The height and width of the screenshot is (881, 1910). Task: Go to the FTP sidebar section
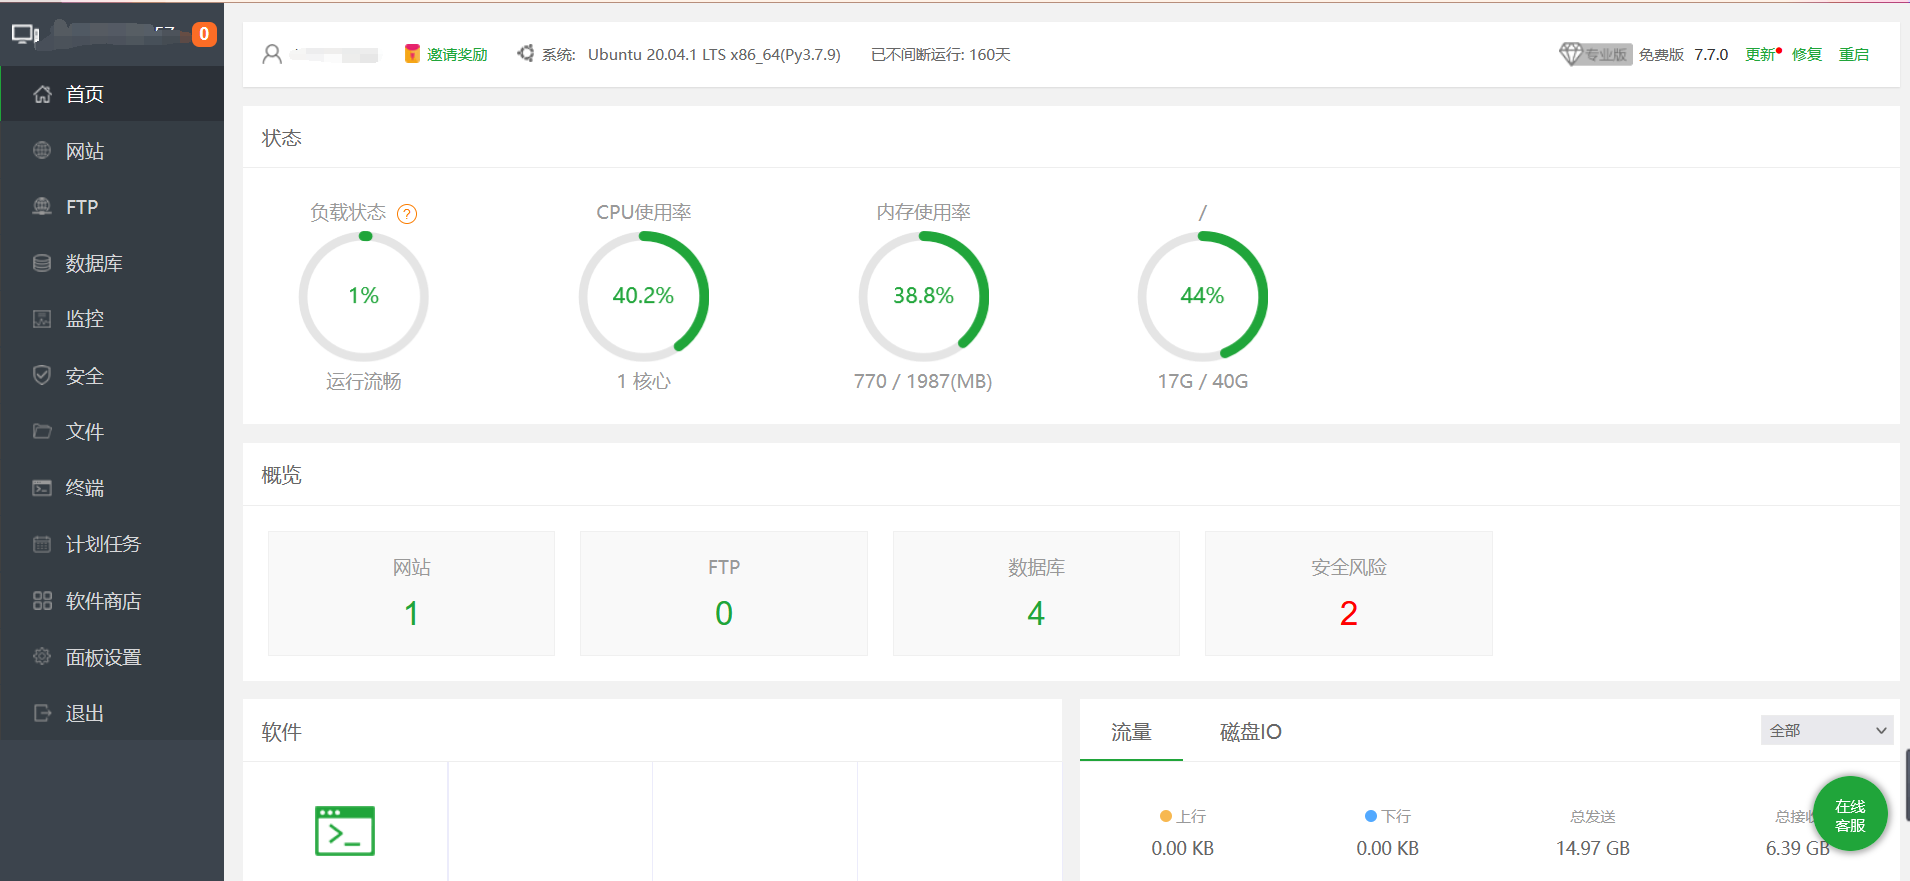coord(112,207)
